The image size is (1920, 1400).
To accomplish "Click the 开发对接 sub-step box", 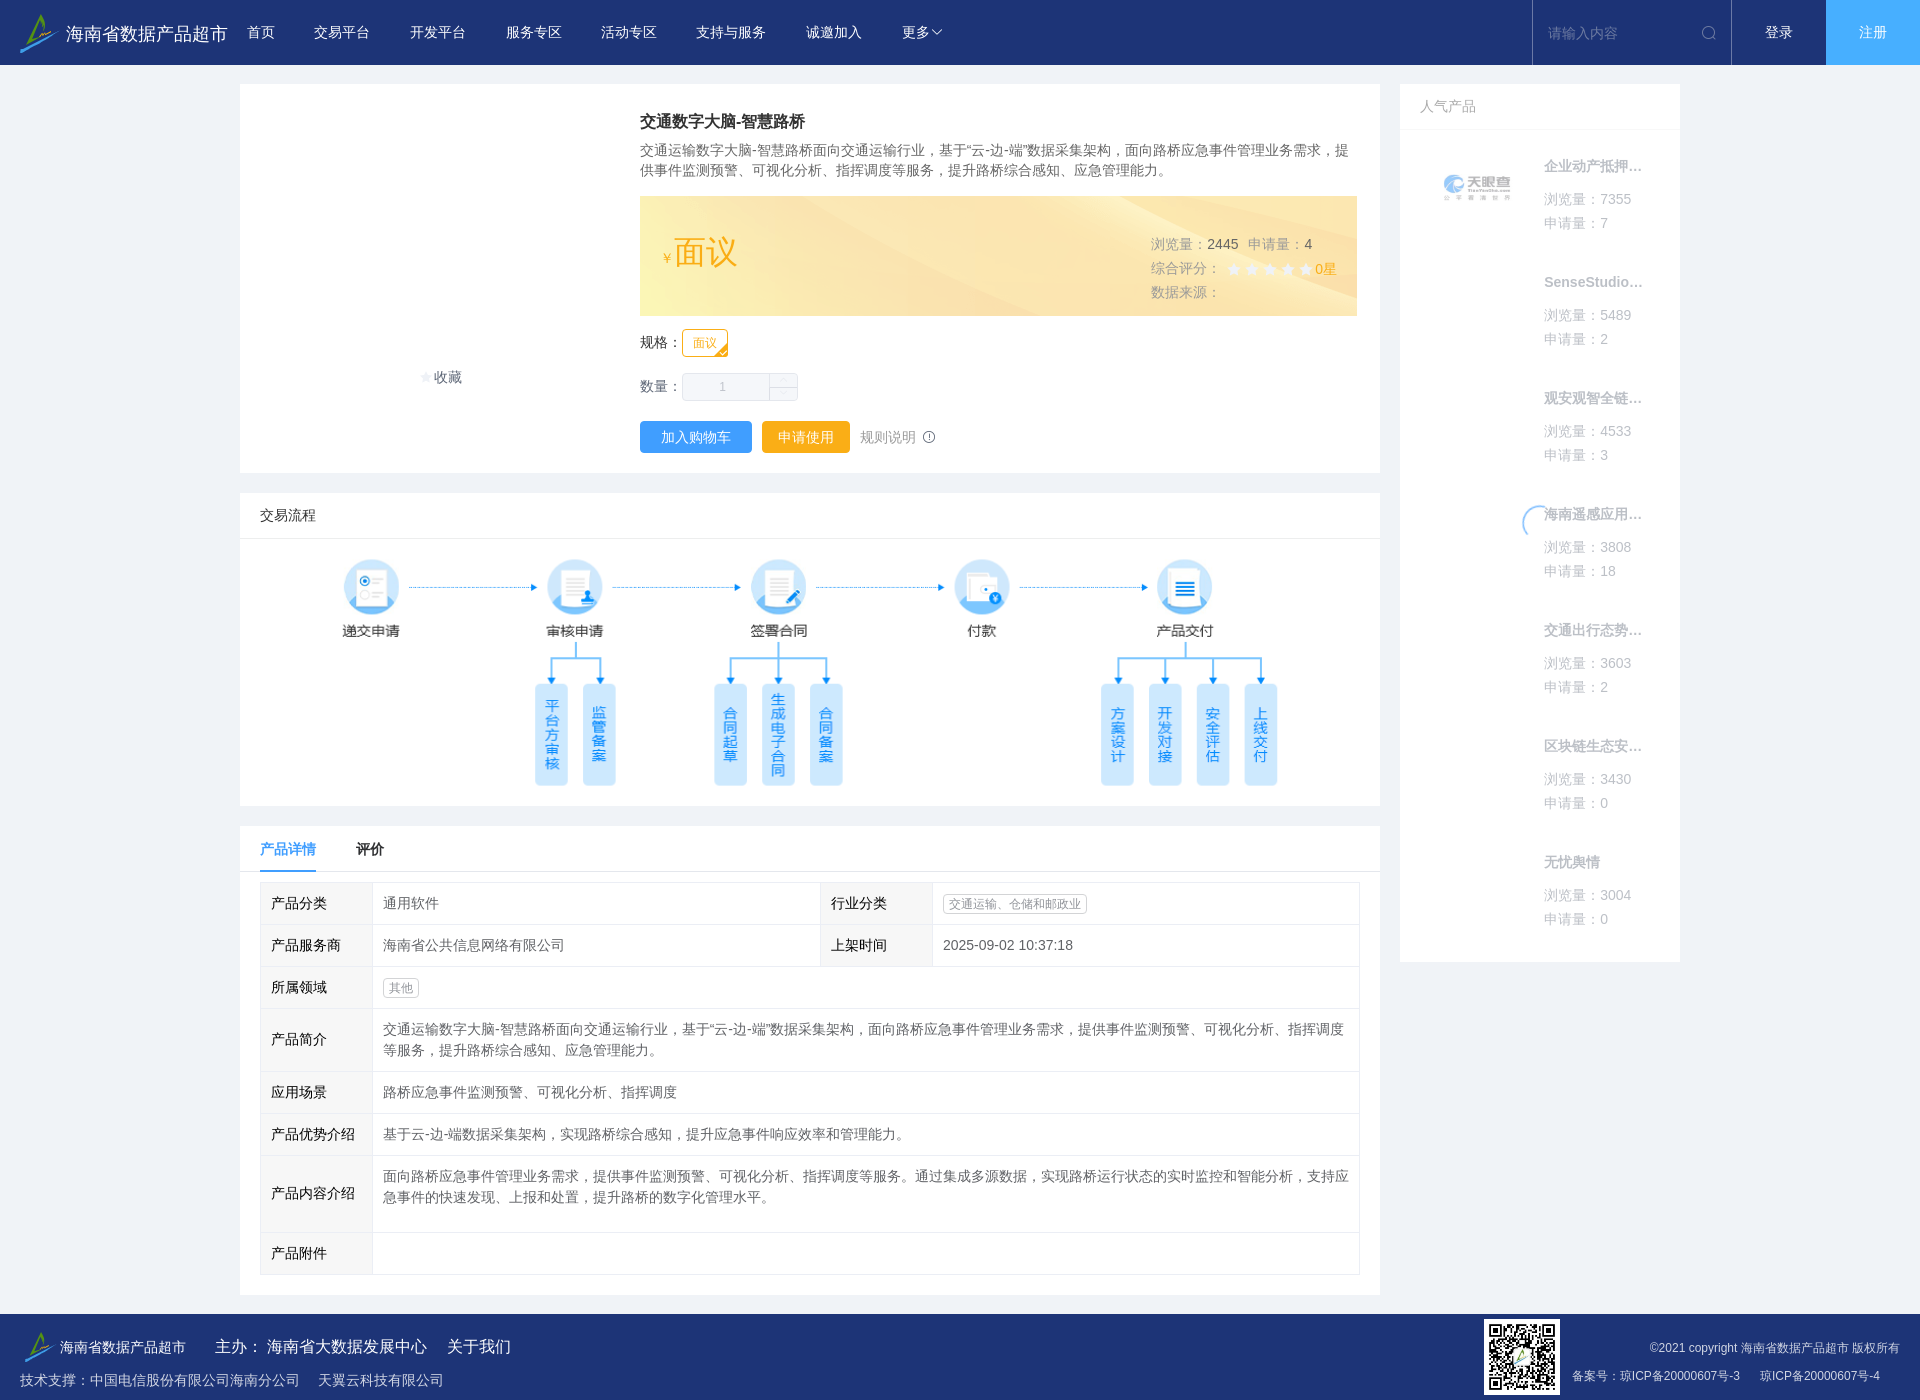I will coord(1165,735).
